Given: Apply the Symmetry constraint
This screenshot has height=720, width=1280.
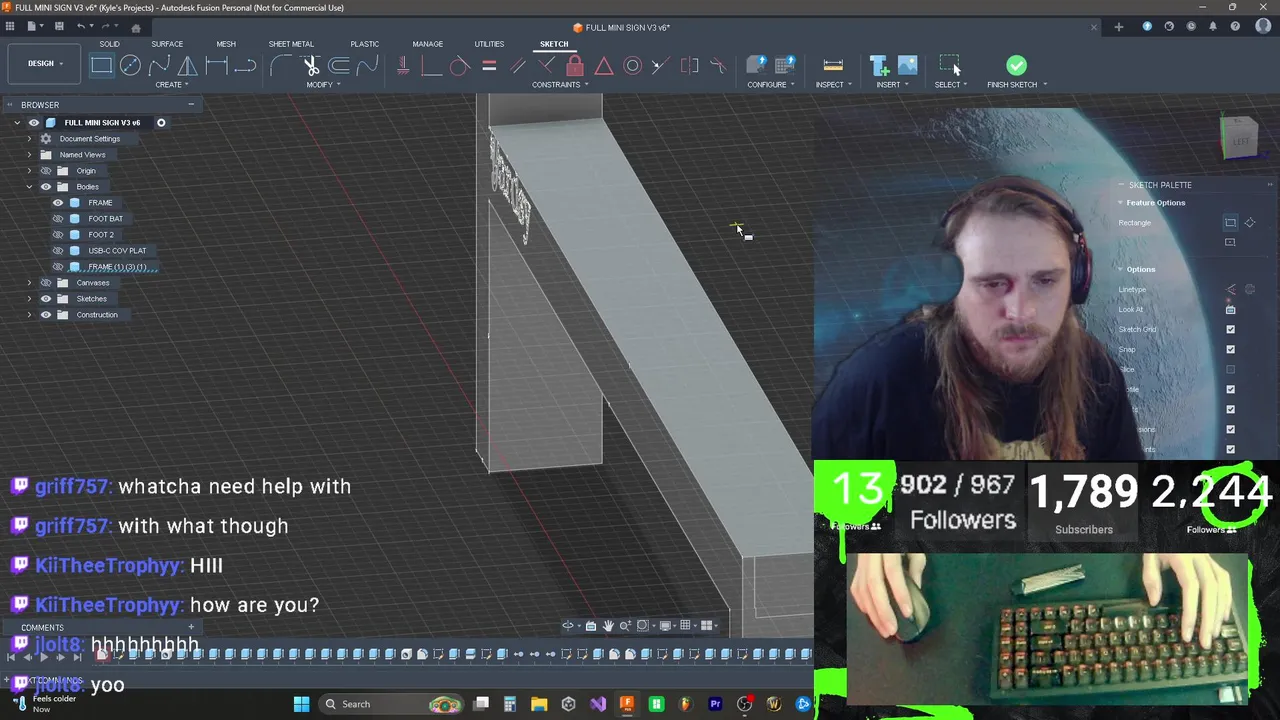Looking at the screenshot, I should pos(690,66).
